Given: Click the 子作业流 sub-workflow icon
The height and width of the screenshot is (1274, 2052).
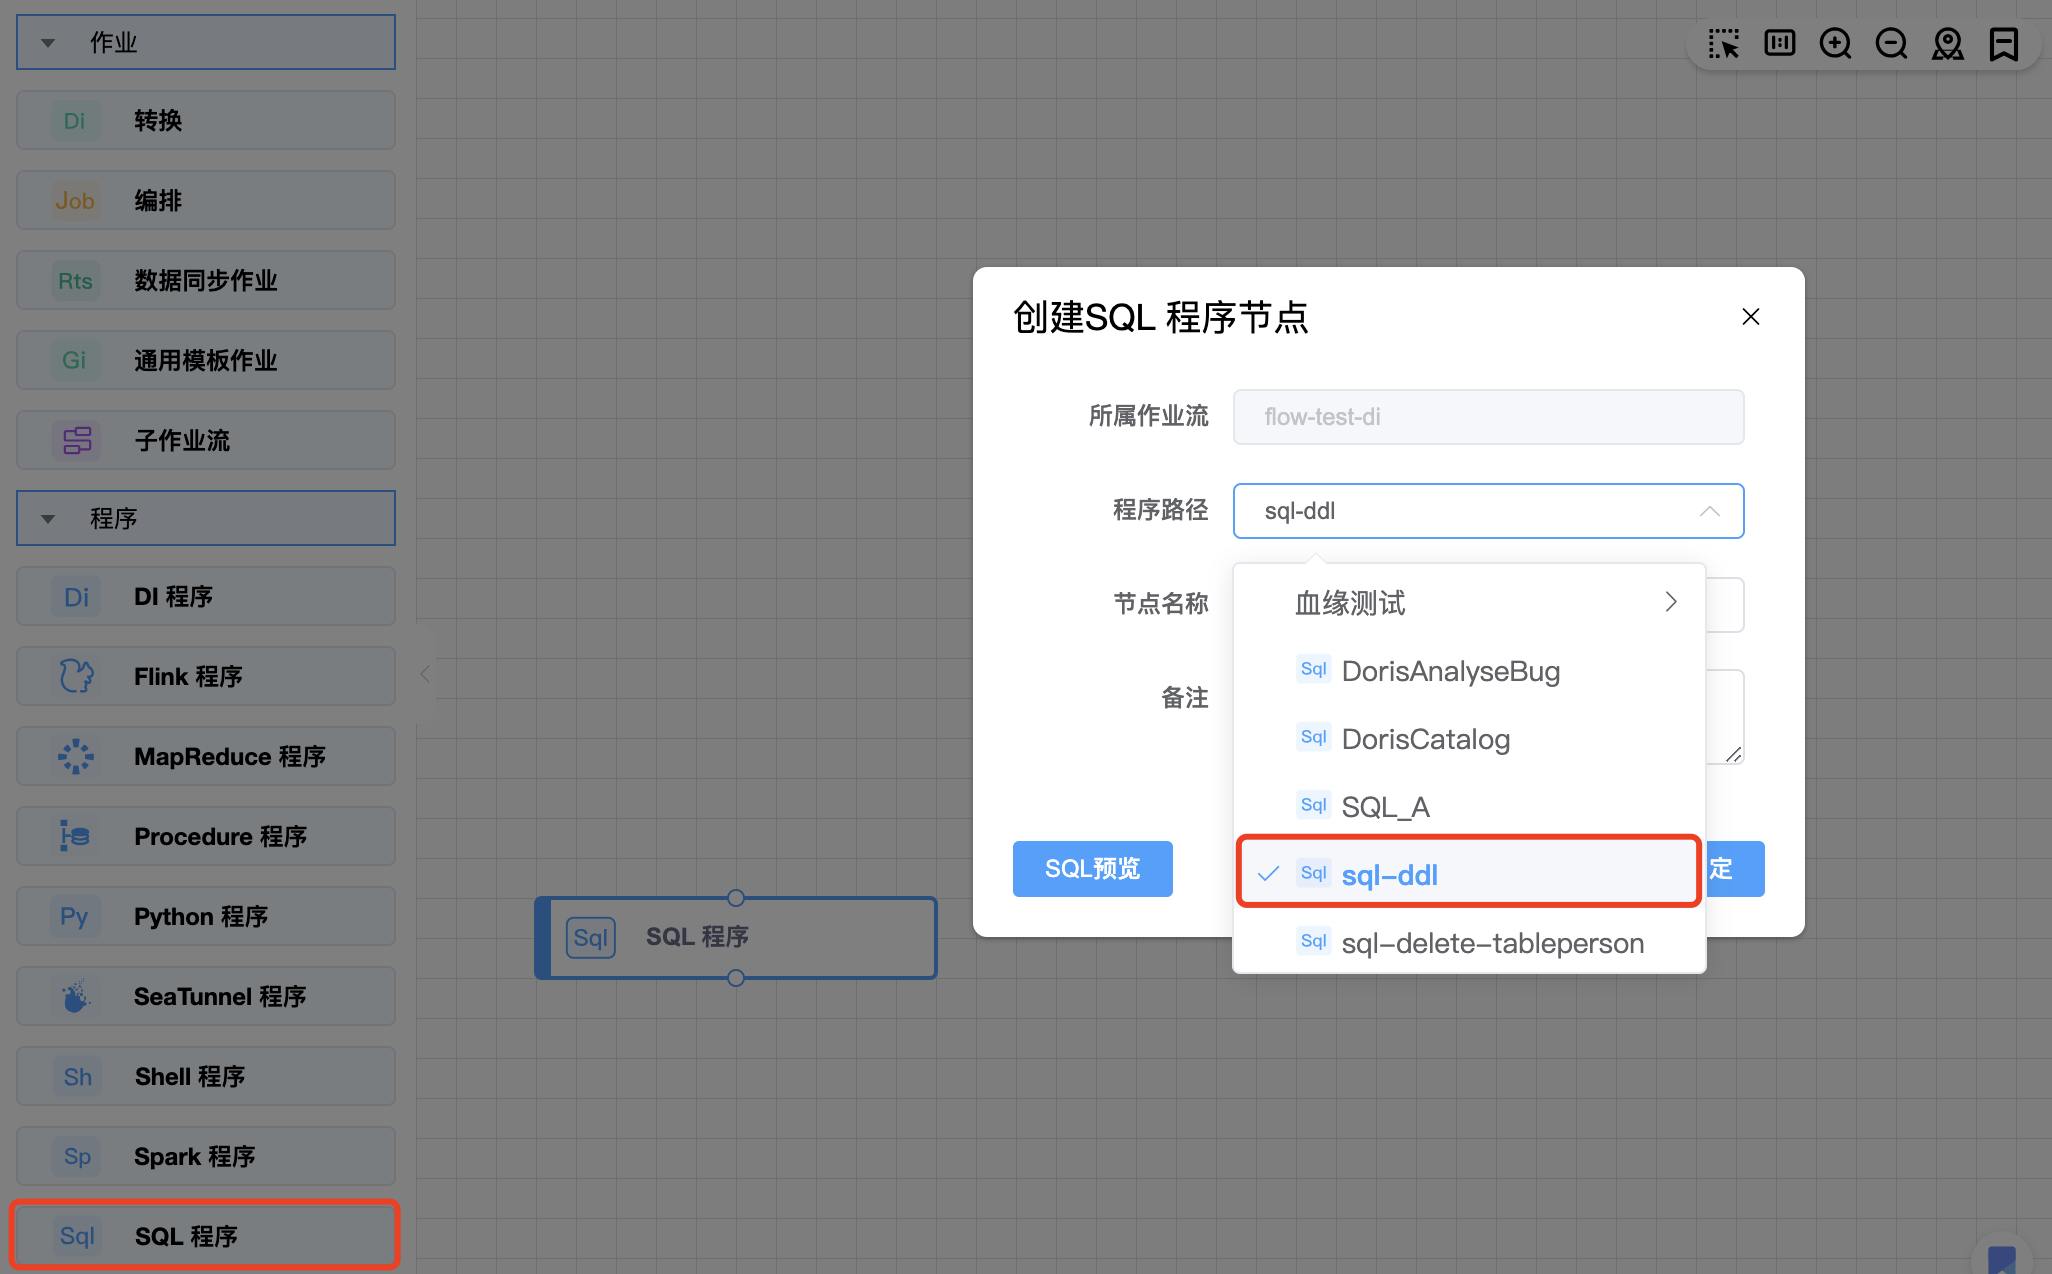Looking at the screenshot, I should pyautogui.click(x=76, y=440).
